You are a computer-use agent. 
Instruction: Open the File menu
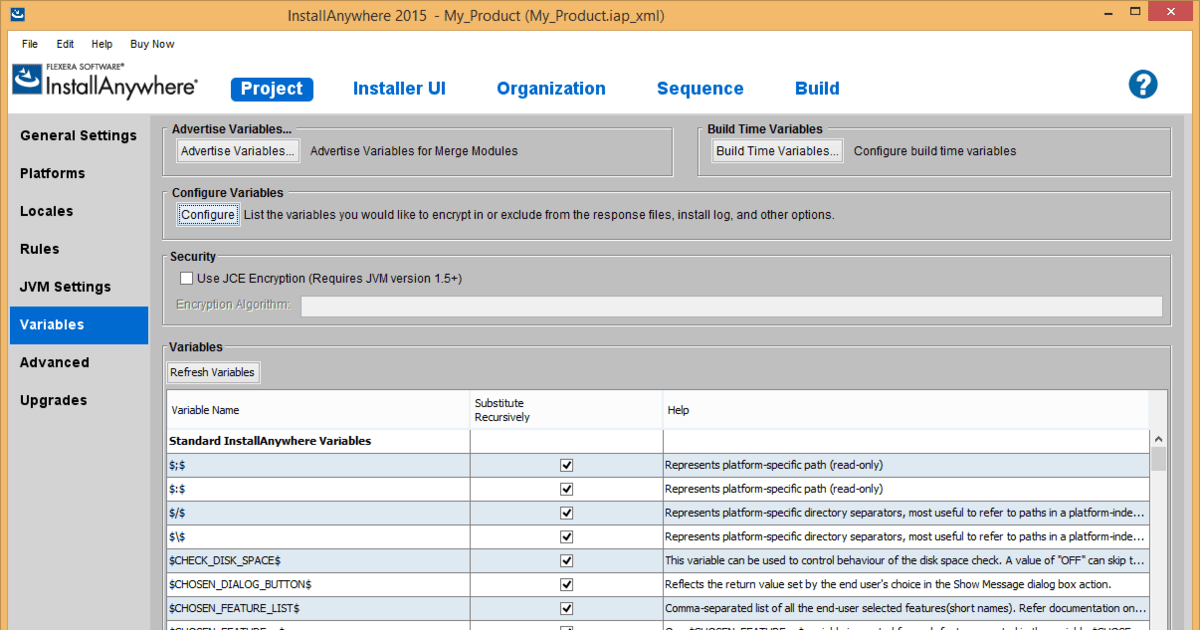(x=30, y=44)
